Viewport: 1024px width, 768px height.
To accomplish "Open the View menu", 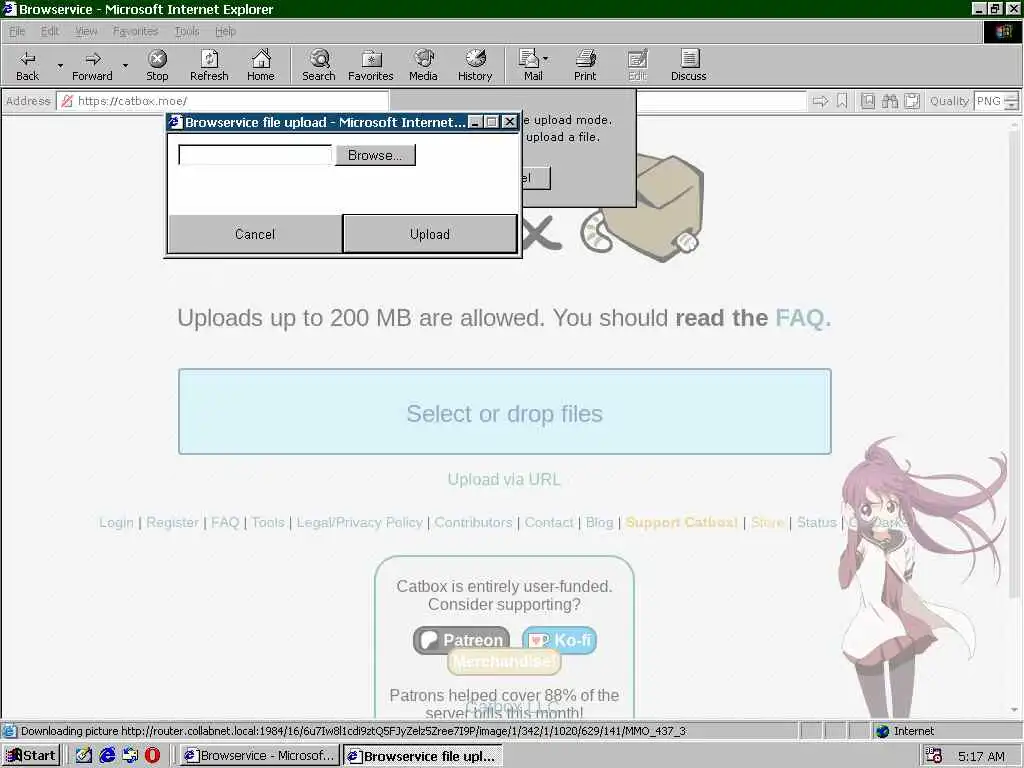I will point(86,31).
